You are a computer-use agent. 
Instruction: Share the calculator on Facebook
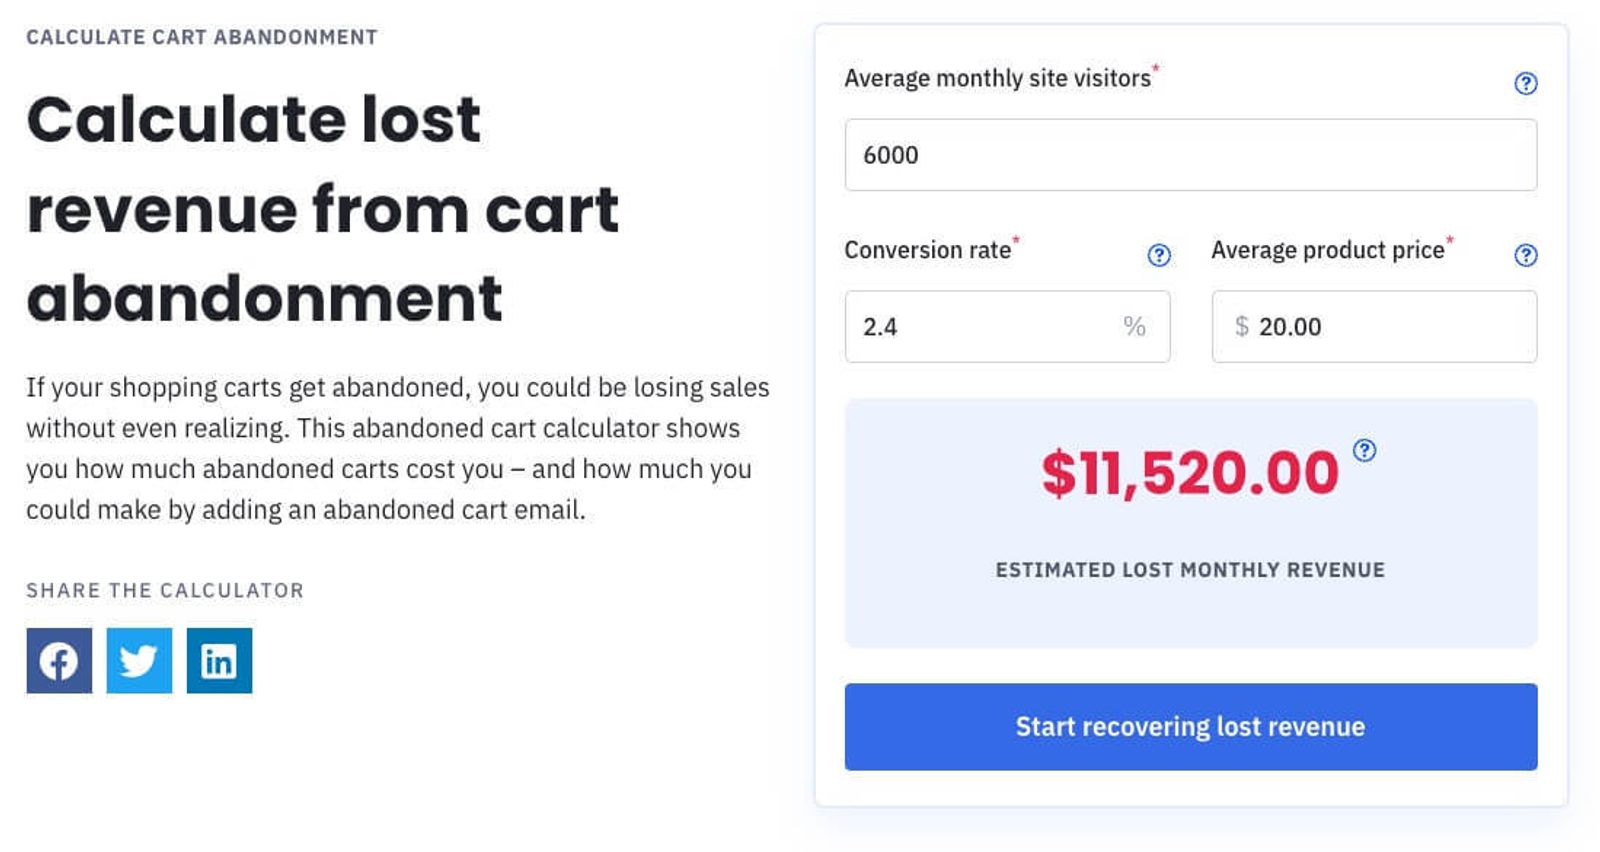pos(59,660)
